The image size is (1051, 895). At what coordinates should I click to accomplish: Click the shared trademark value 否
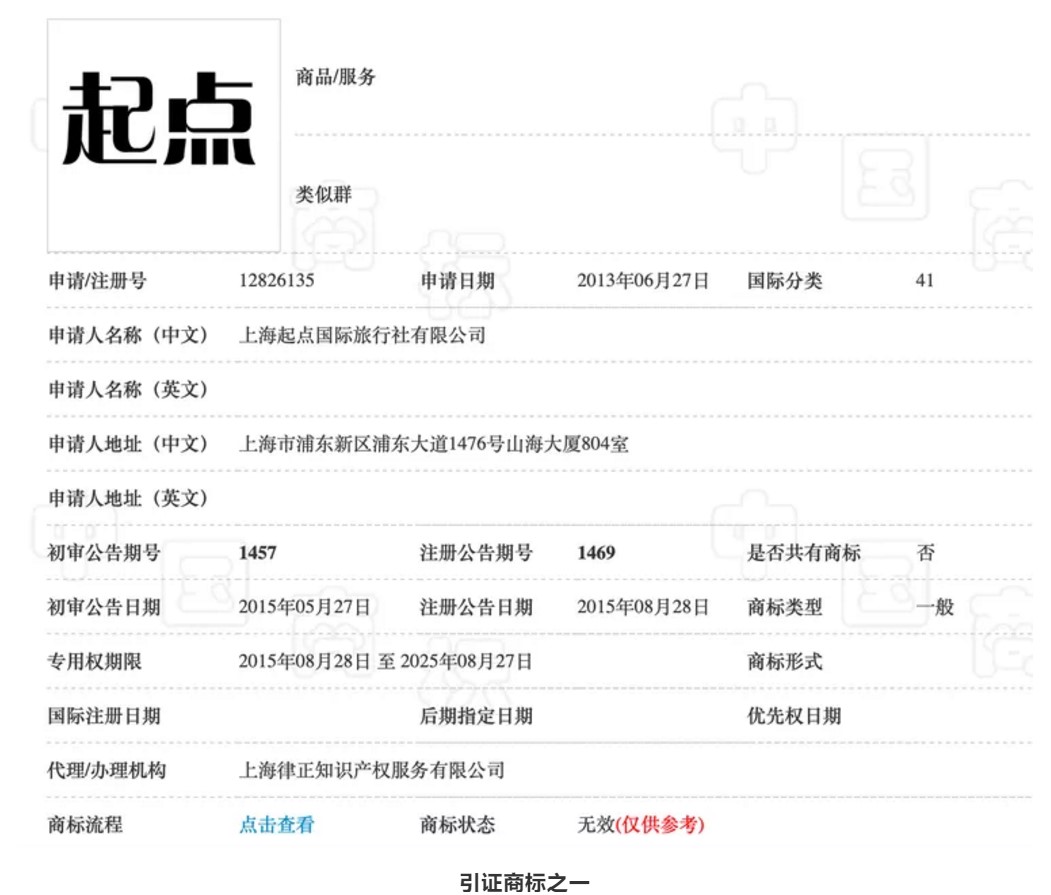coord(925,553)
